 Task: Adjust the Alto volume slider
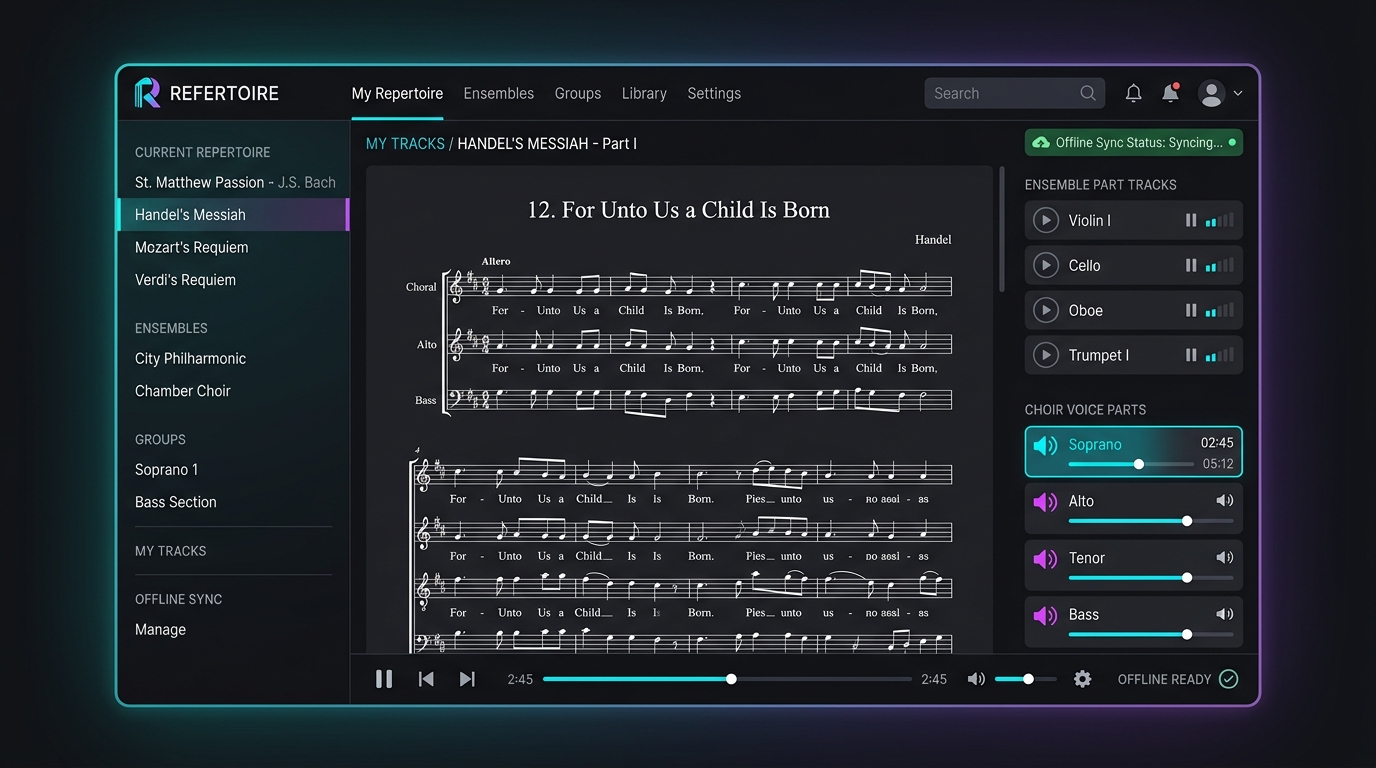[x=1151, y=521]
